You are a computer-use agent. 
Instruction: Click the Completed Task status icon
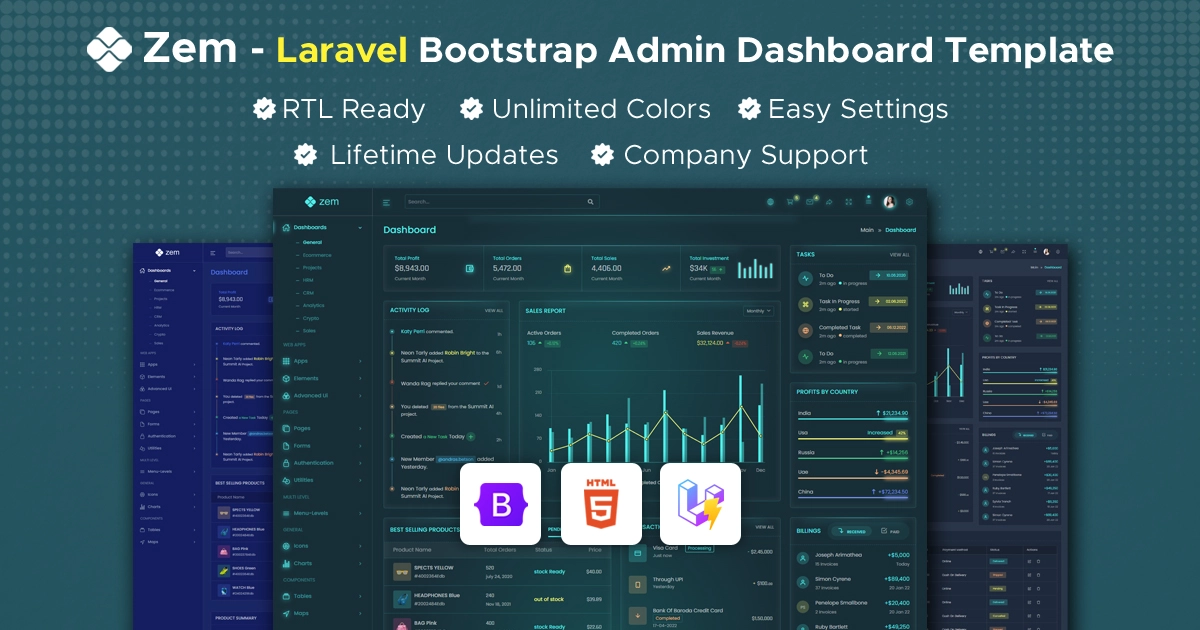click(806, 330)
